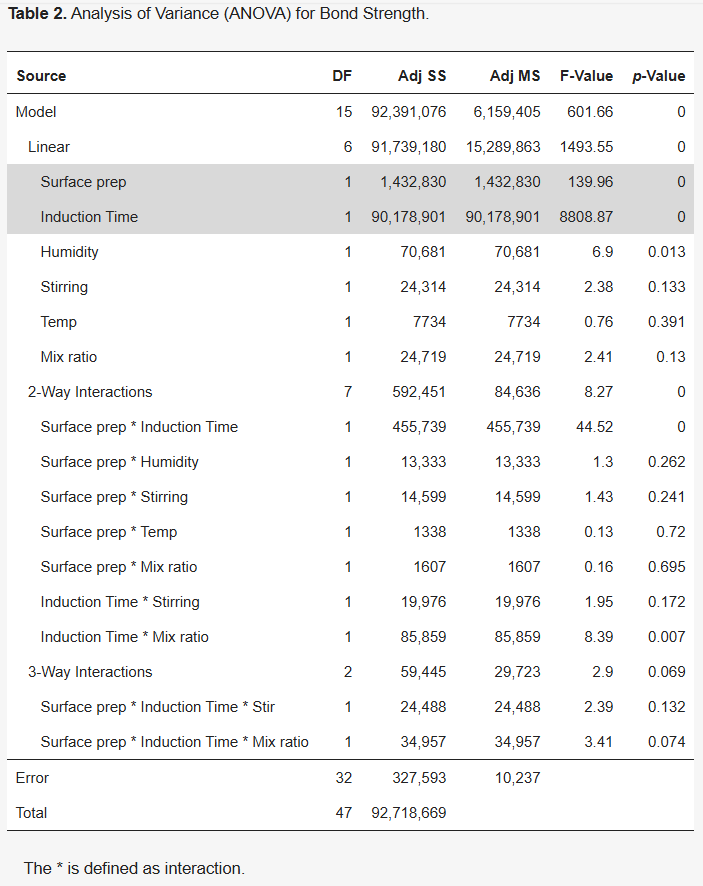
Task: Click the Adj MS column header
Action: point(515,76)
